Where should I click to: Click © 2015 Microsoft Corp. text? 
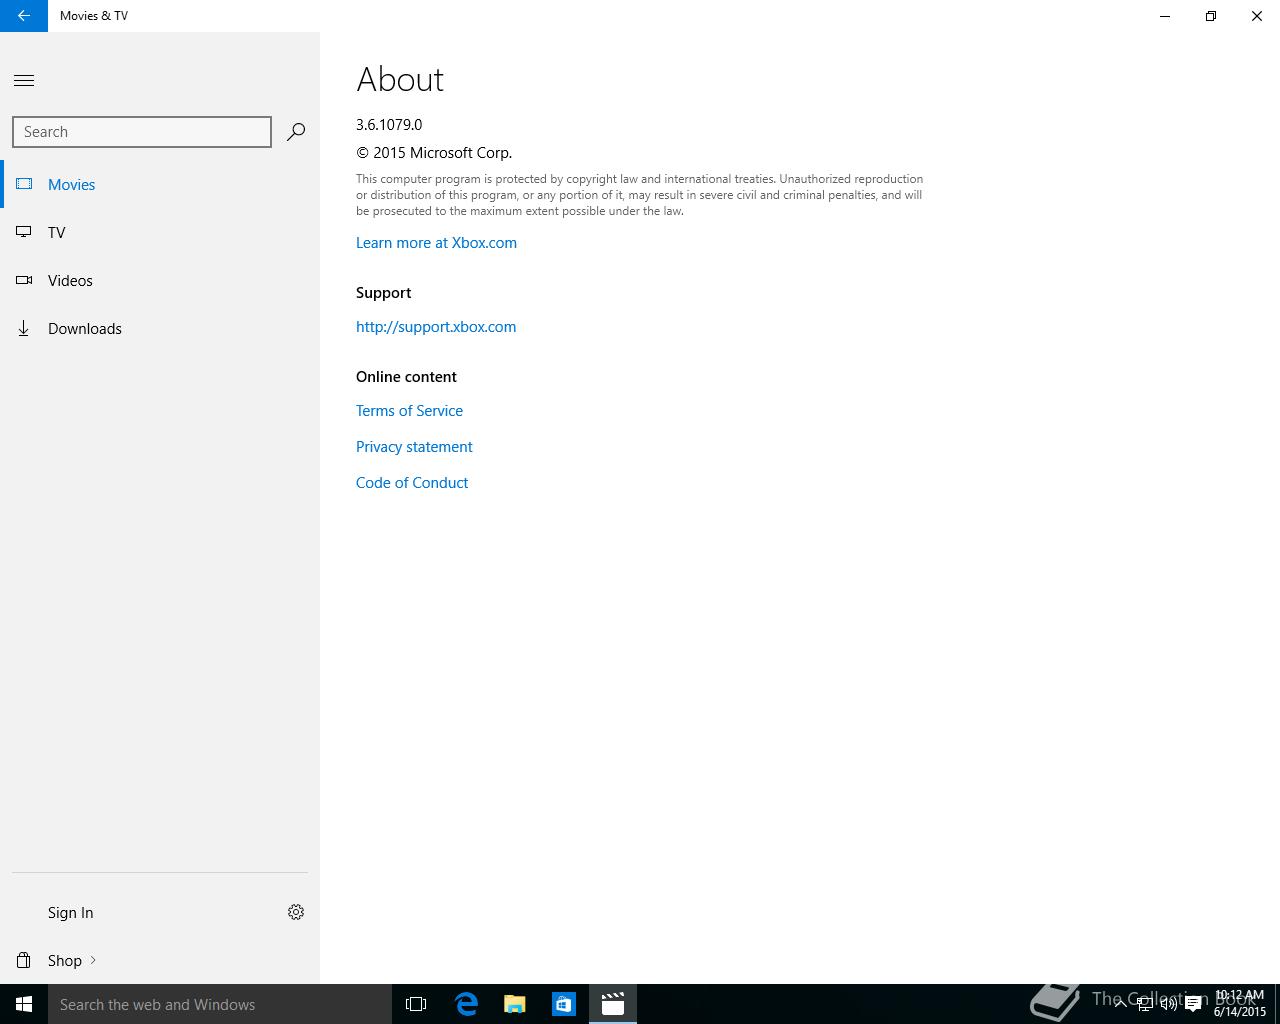pyautogui.click(x=434, y=153)
